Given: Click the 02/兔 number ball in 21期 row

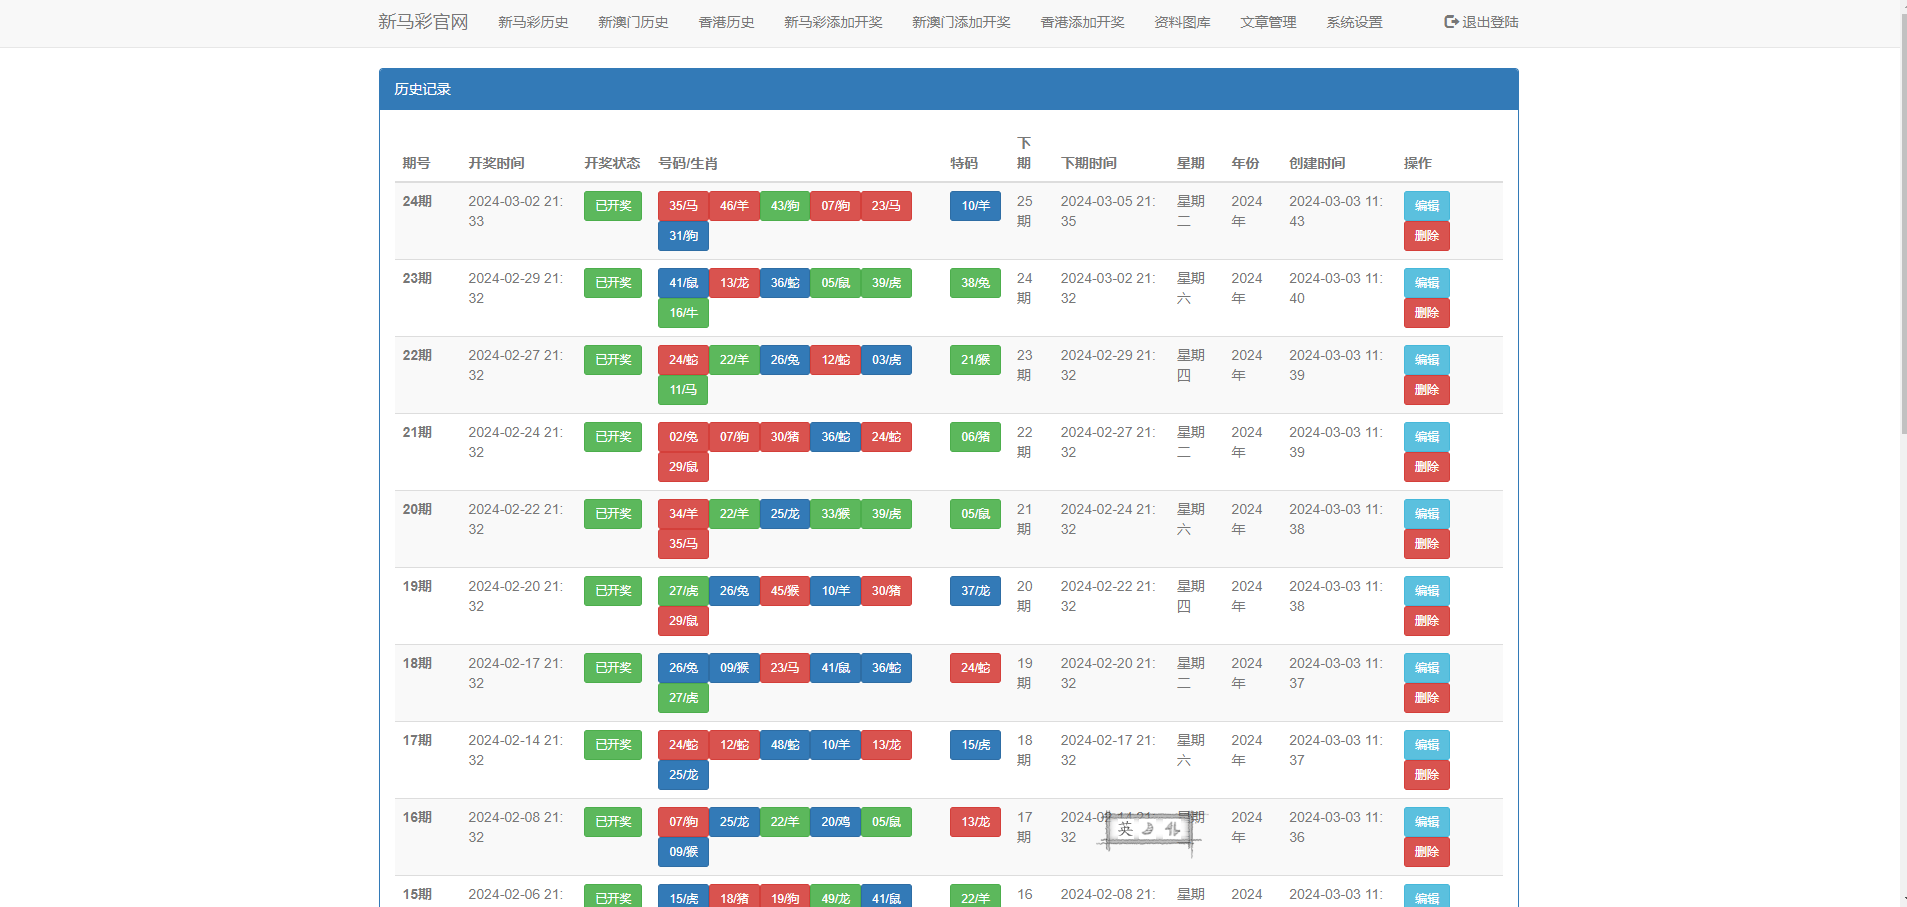Looking at the screenshot, I should pos(683,437).
